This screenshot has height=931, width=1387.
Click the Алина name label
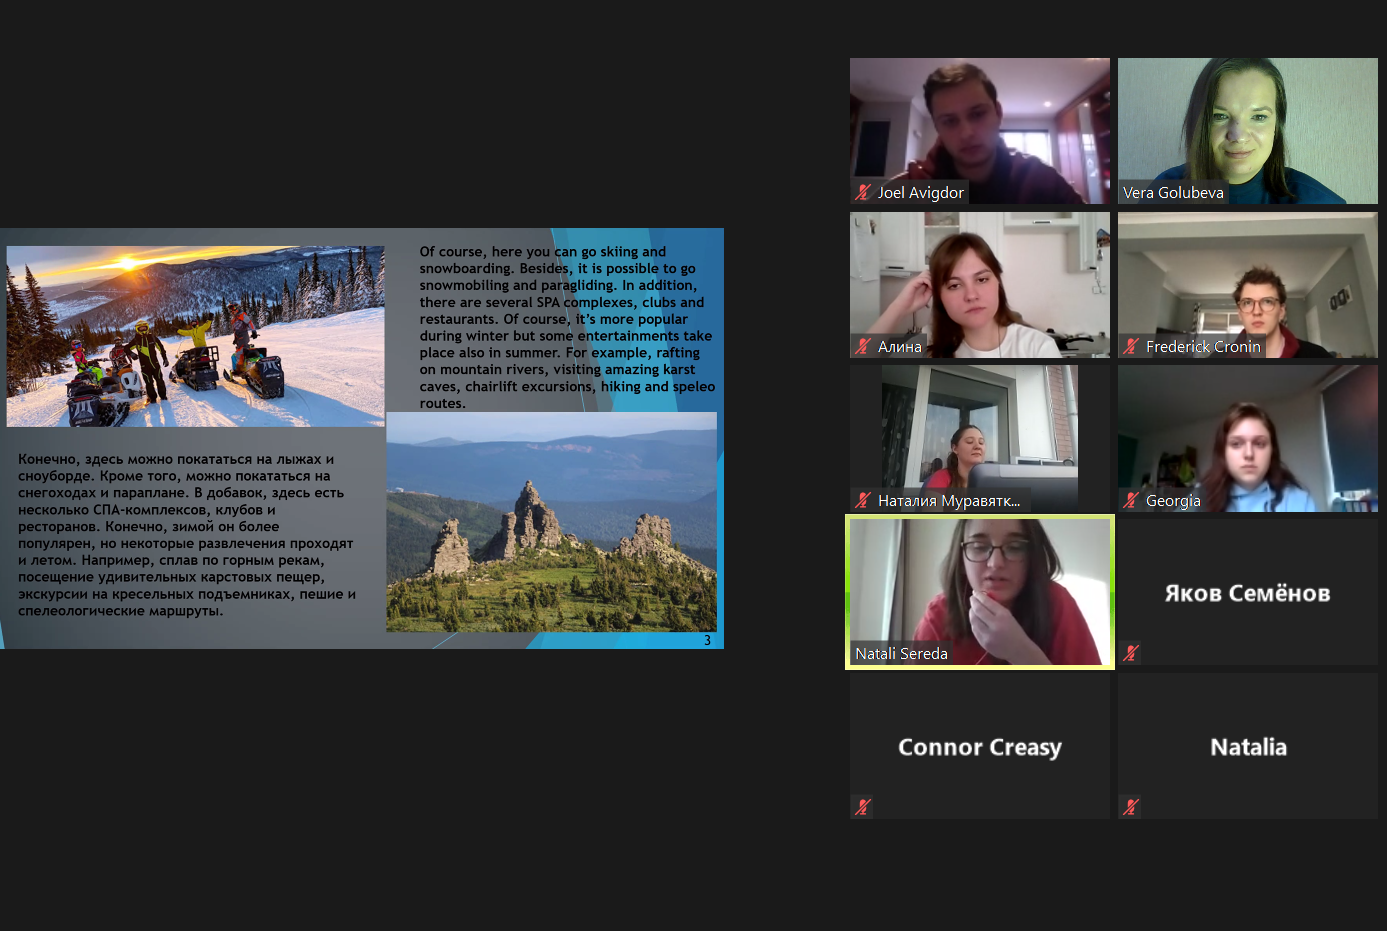coord(900,347)
